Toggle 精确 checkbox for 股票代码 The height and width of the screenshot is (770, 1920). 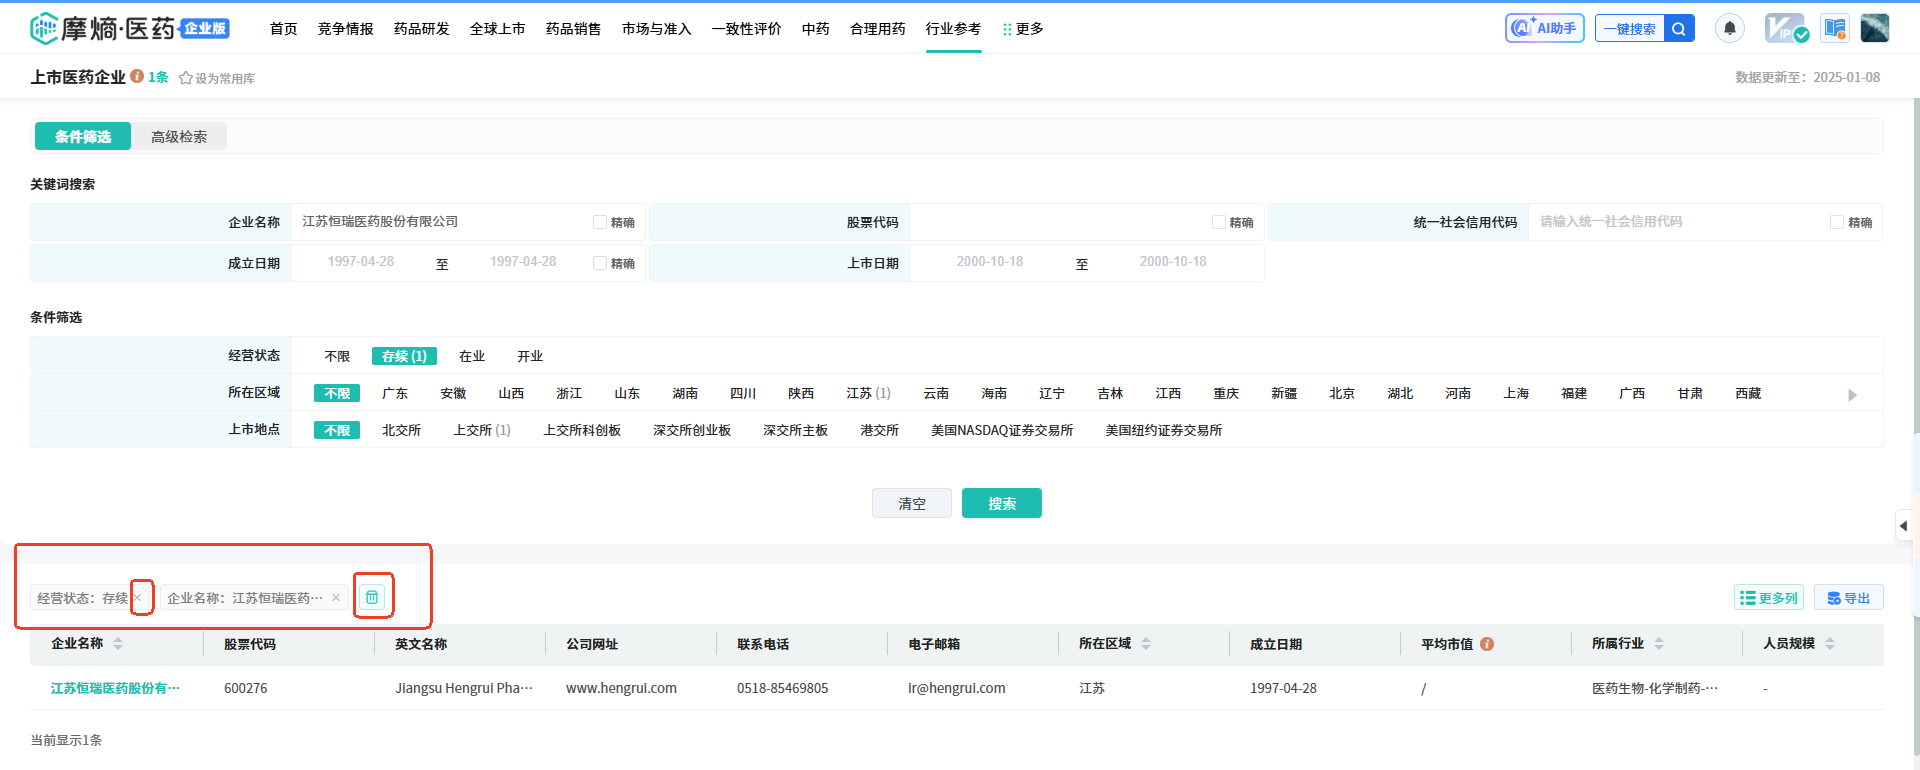(x=1219, y=222)
